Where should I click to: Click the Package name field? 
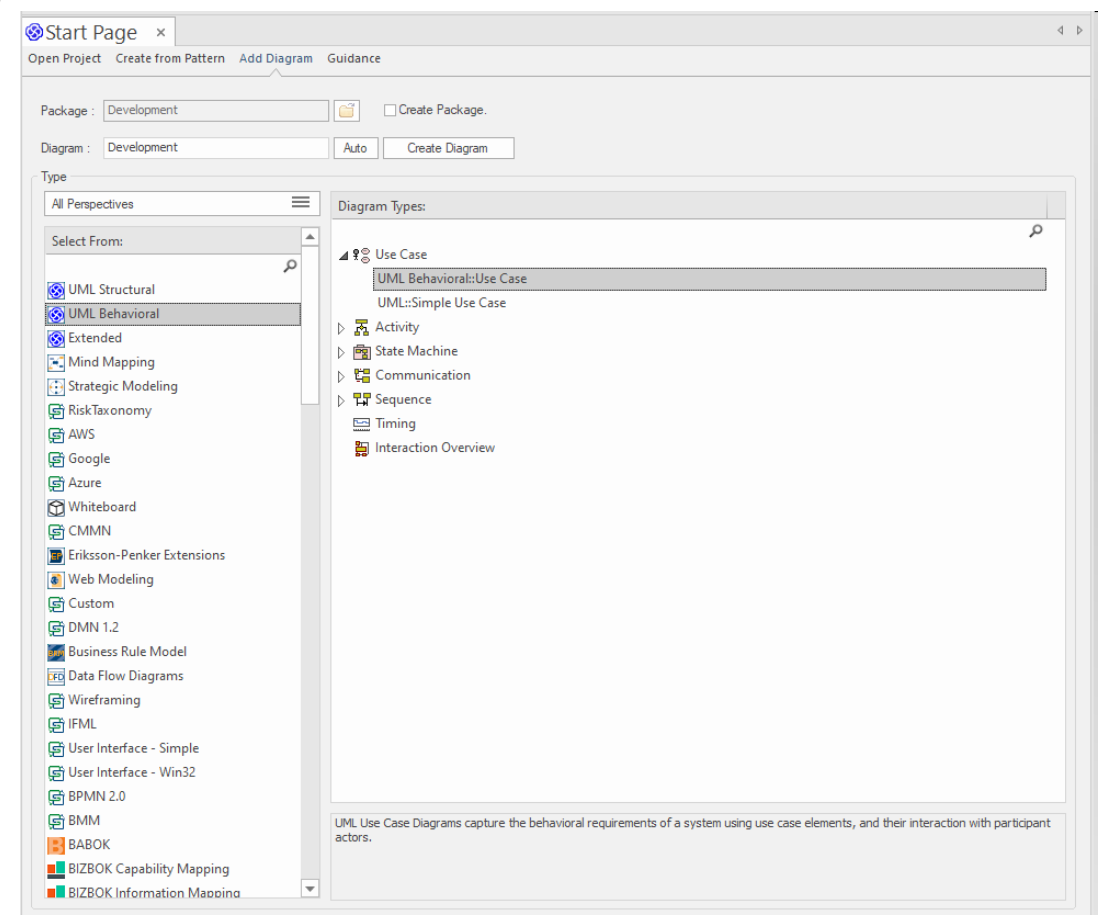[x=216, y=110]
